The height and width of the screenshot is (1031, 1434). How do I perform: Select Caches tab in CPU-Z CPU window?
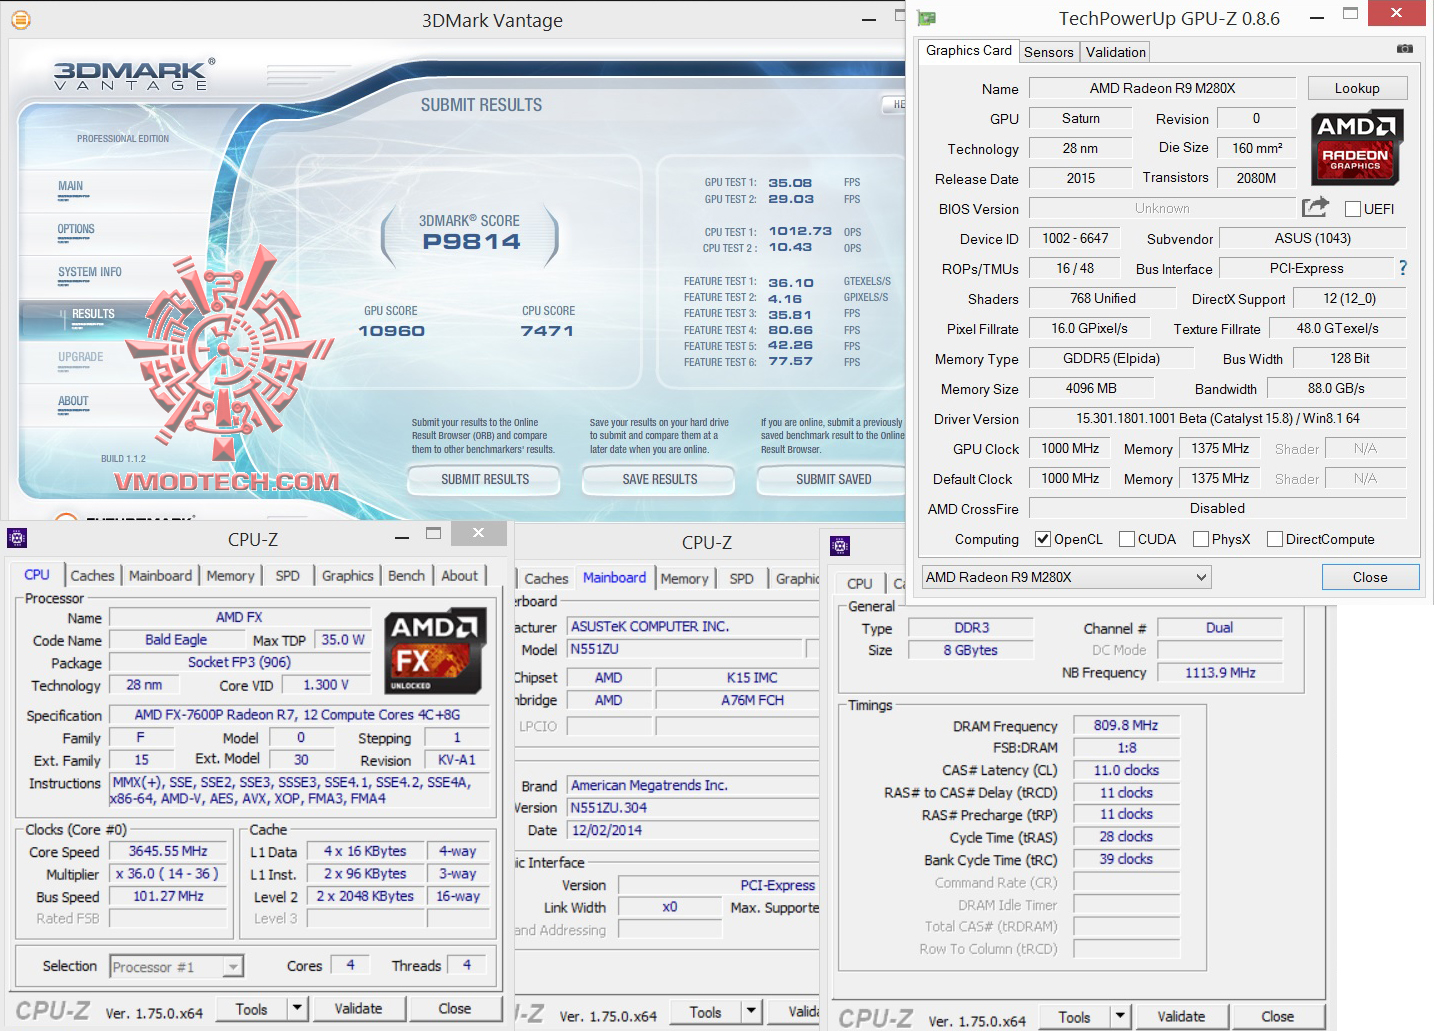coord(92,576)
